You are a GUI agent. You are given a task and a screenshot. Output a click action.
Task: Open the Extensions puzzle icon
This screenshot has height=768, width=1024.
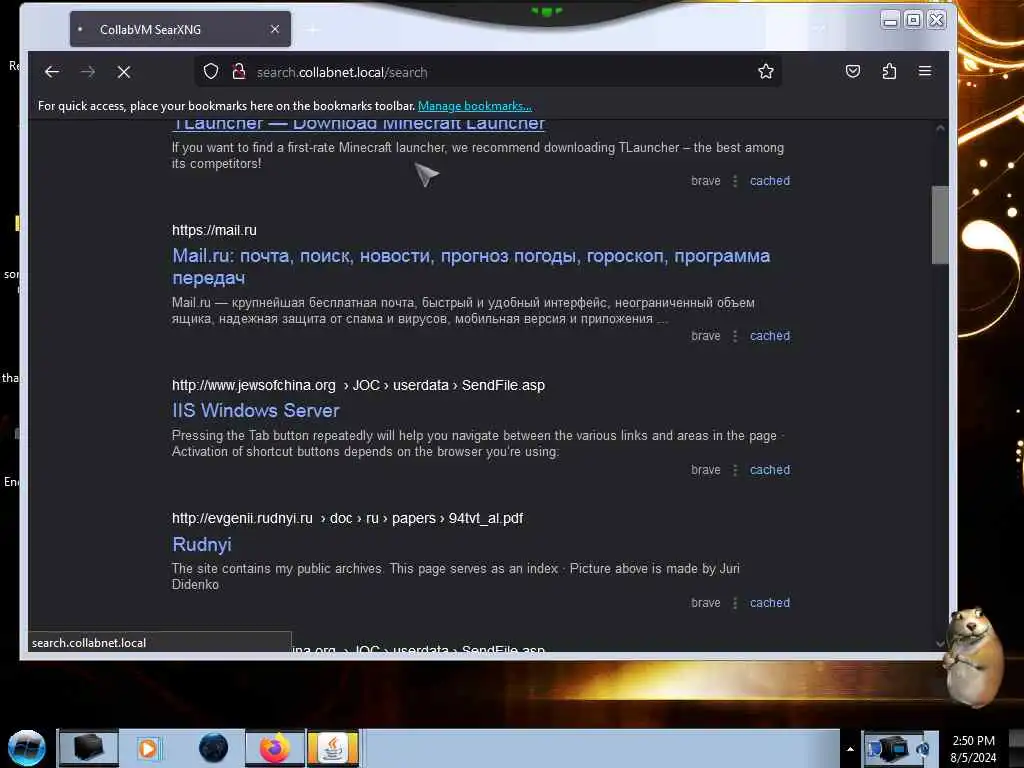(889, 71)
